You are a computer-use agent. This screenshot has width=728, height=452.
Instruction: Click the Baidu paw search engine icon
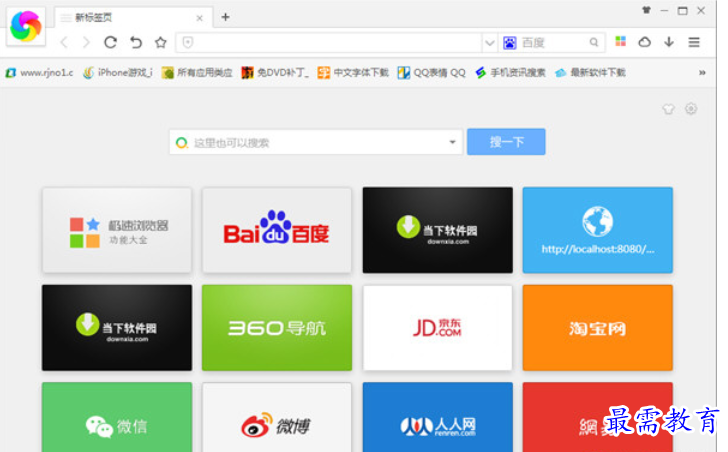pyautogui.click(x=510, y=43)
